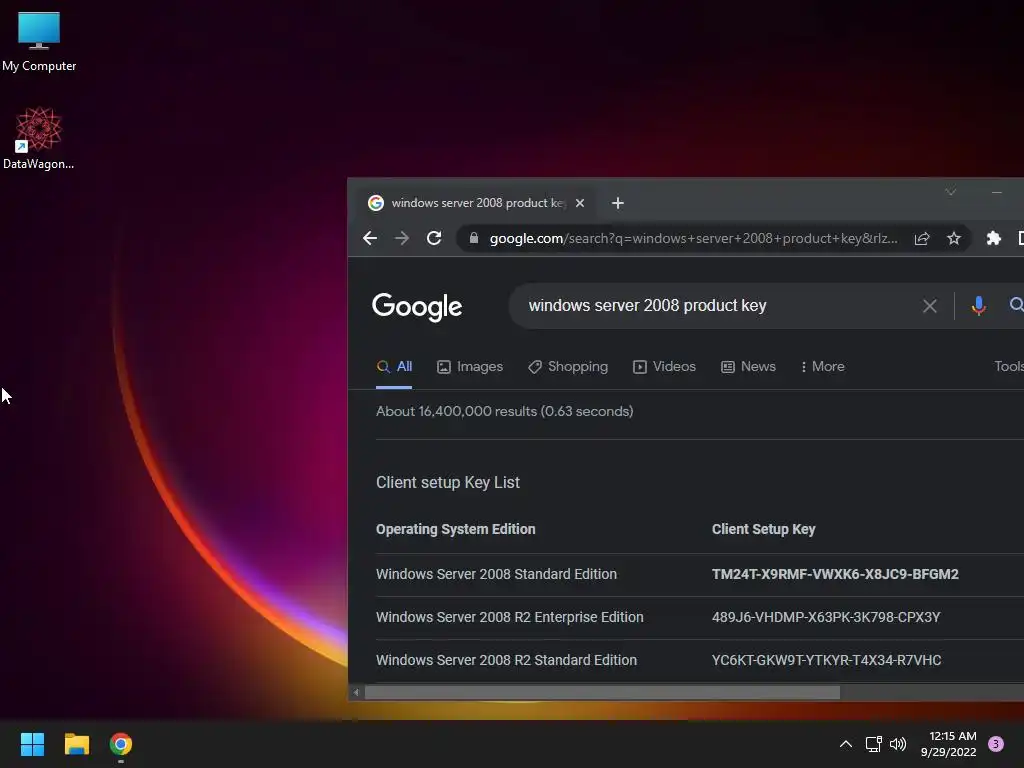Switch to News results

(x=748, y=367)
